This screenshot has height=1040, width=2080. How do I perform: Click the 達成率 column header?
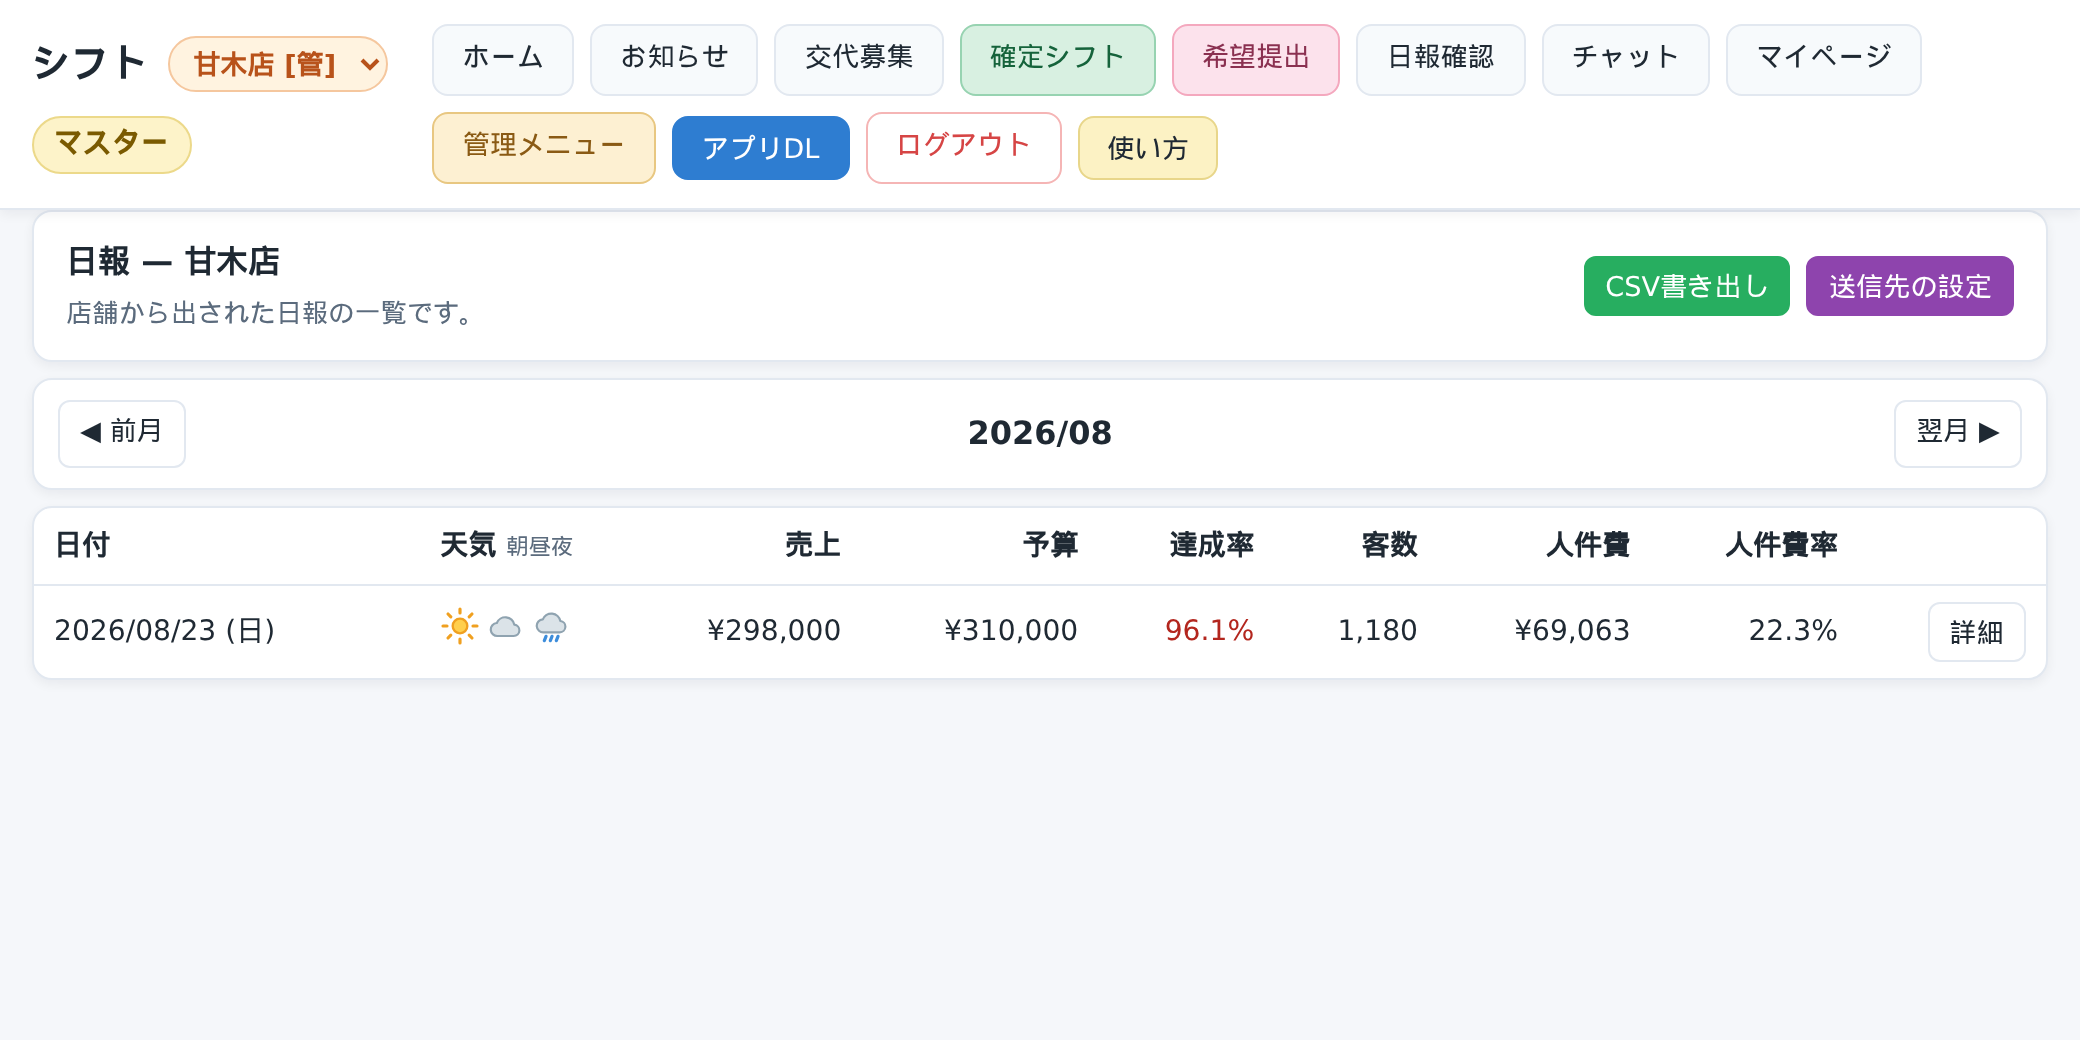tap(1212, 545)
